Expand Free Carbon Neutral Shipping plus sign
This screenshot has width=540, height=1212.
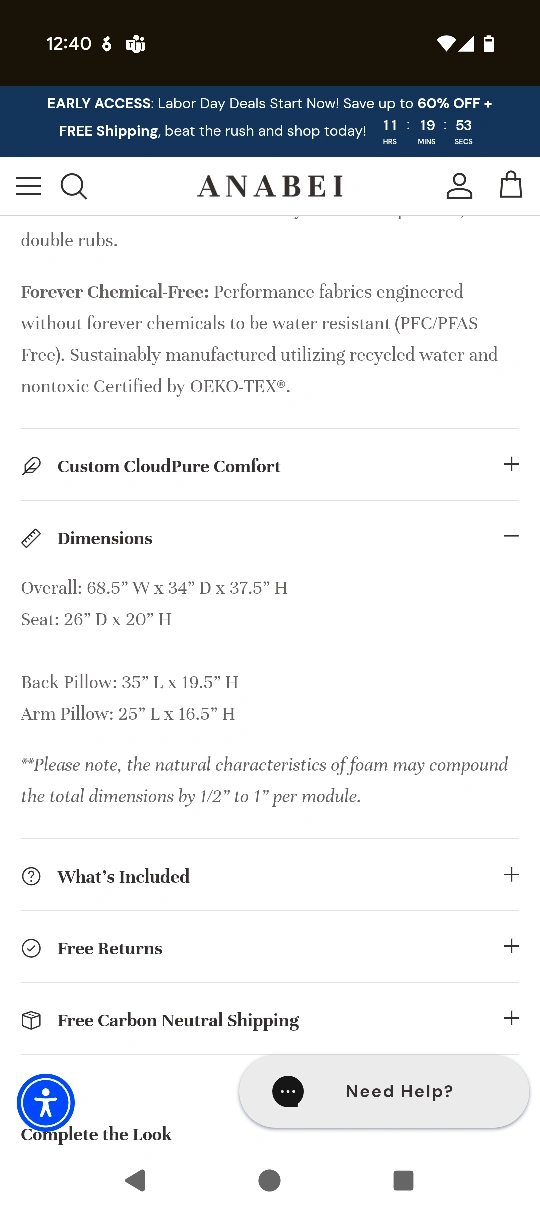[x=511, y=1018]
